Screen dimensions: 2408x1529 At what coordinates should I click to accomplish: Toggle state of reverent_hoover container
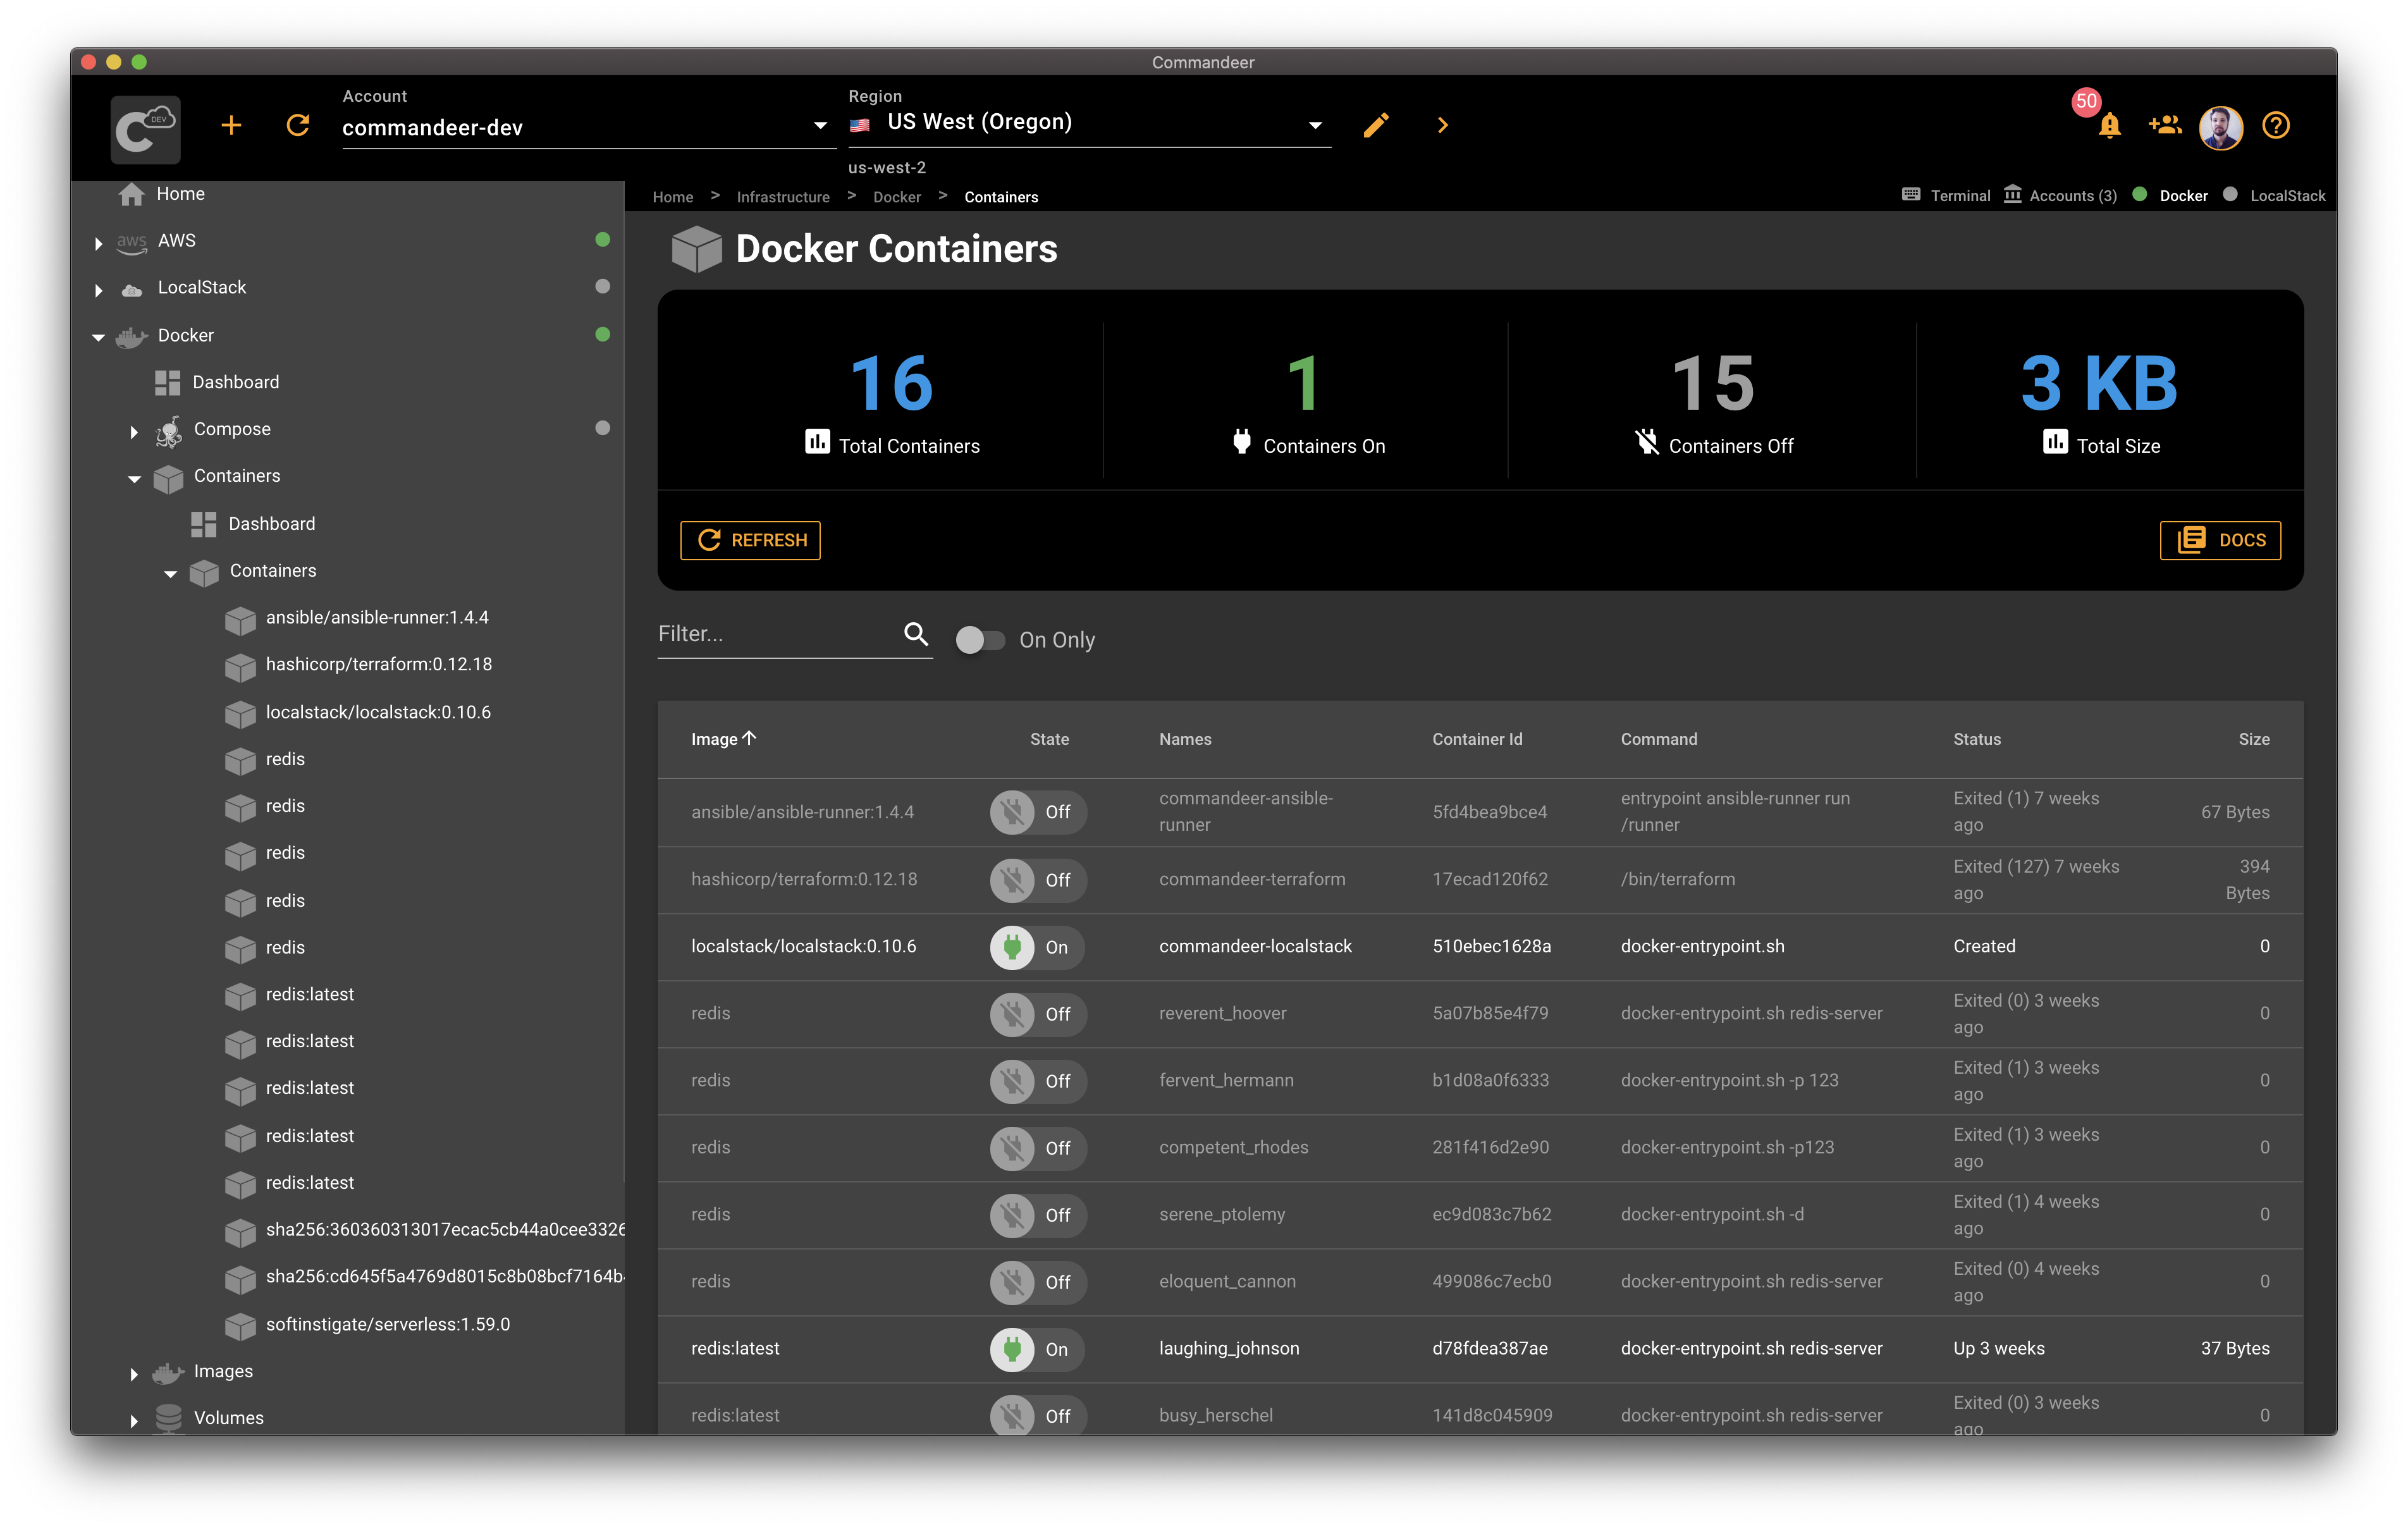pos(1037,1014)
